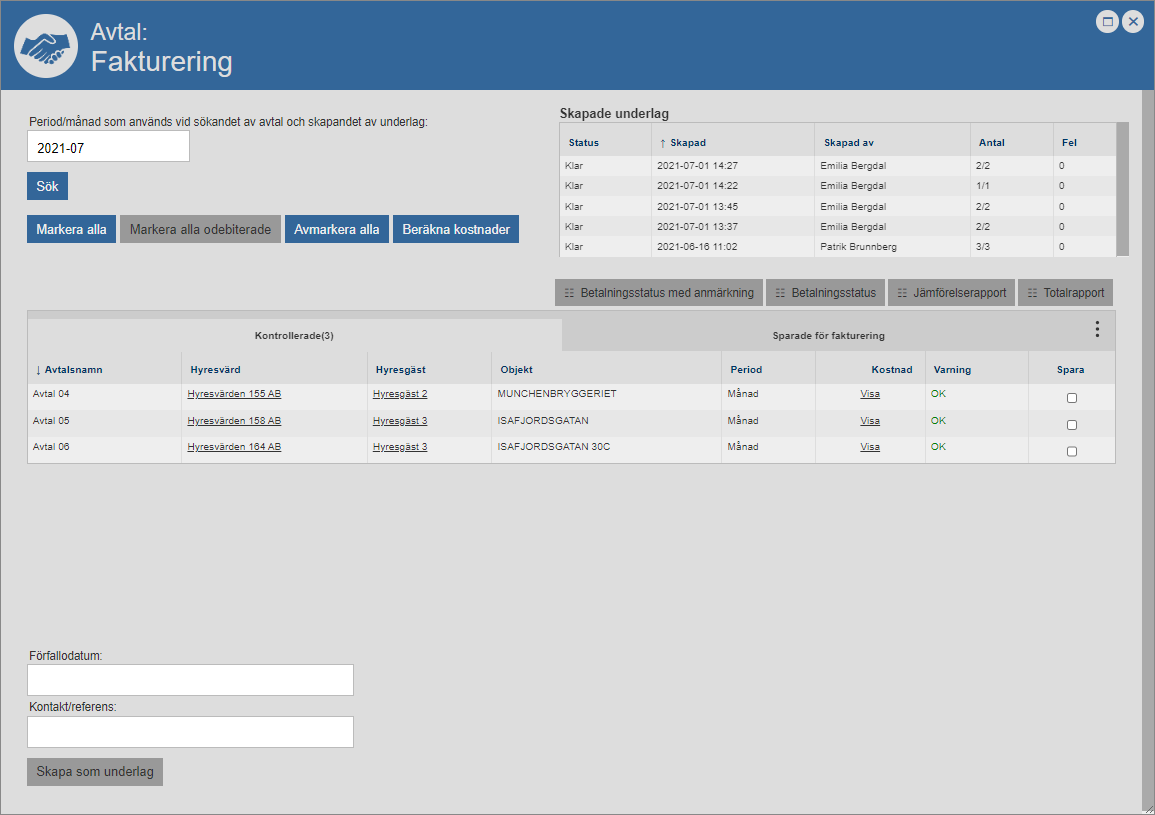Open Totalrapport report

1066,293
